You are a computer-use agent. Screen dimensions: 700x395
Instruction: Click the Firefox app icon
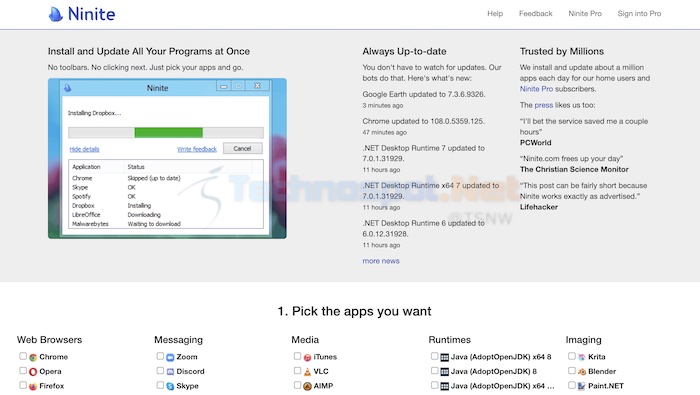point(33,386)
